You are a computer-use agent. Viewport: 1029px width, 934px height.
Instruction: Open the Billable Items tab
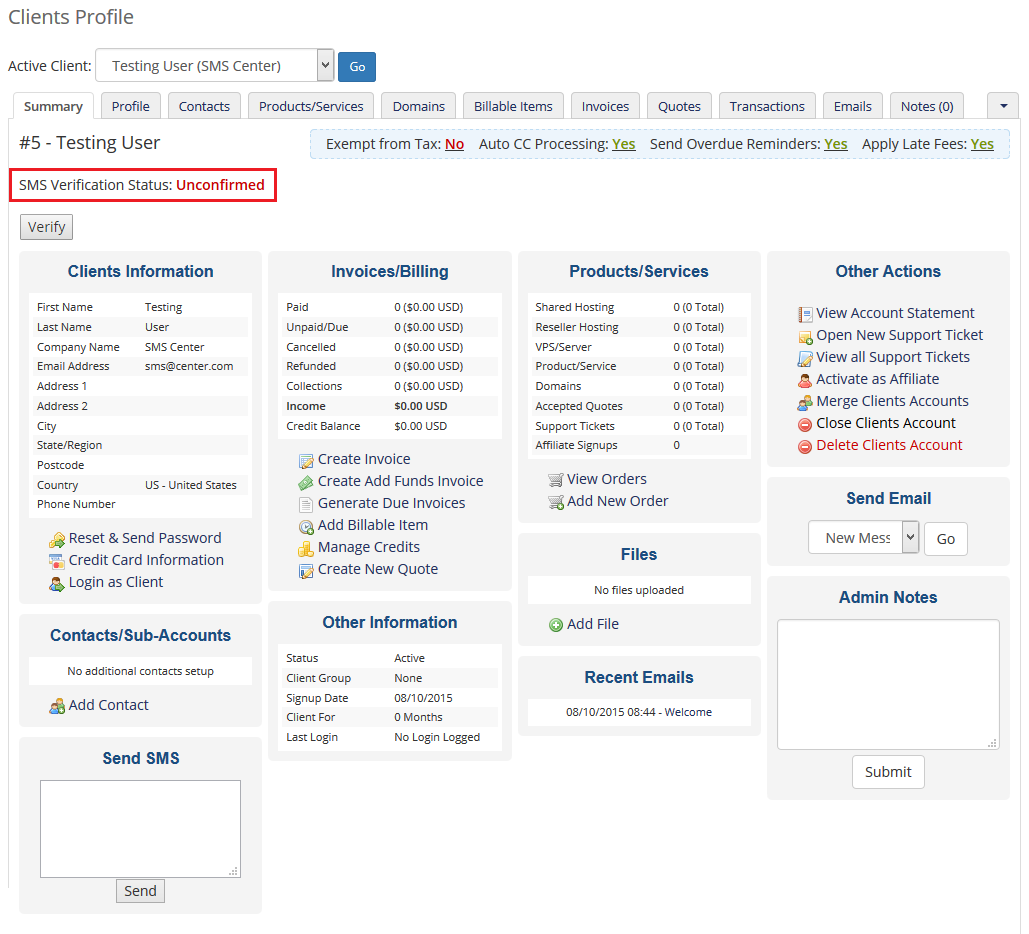pyautogui.click(x=513, y=106)
